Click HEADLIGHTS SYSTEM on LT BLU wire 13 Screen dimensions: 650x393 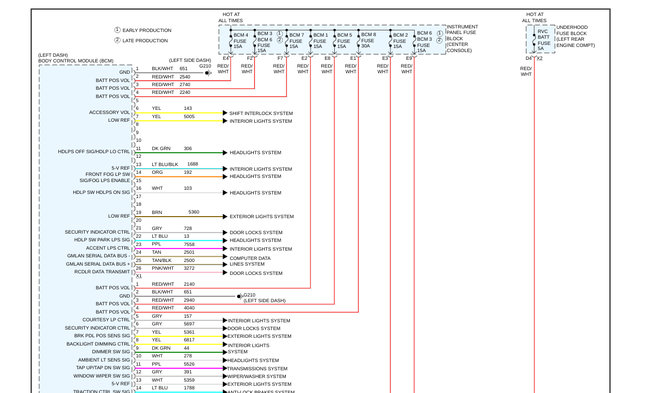point(255,240)
